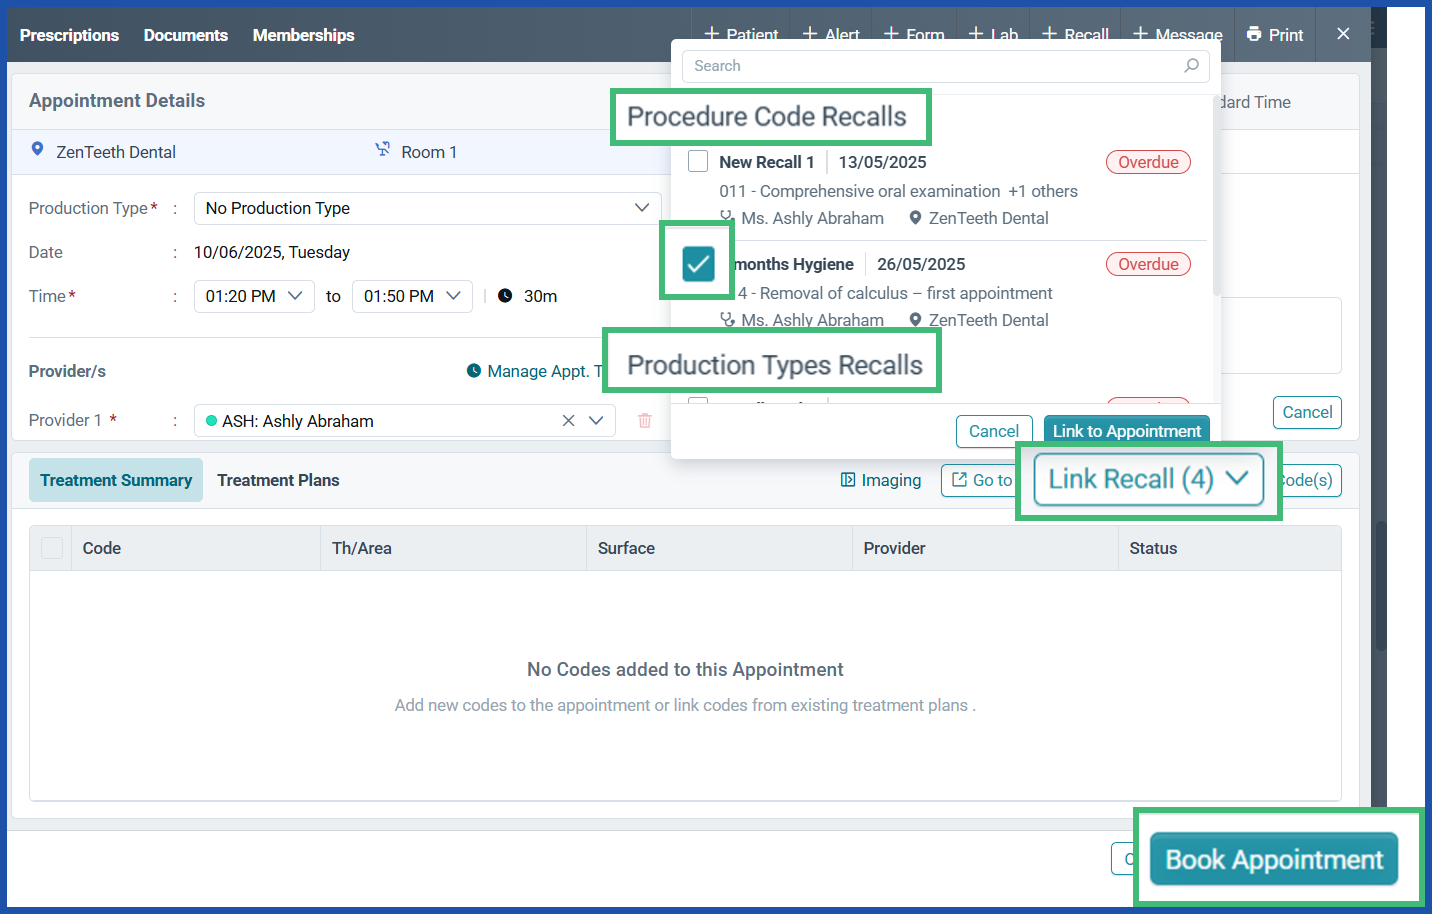Click the clear X inside the Provider 1 field
This screenshot has width=1432, height=914.
point(568,420)
